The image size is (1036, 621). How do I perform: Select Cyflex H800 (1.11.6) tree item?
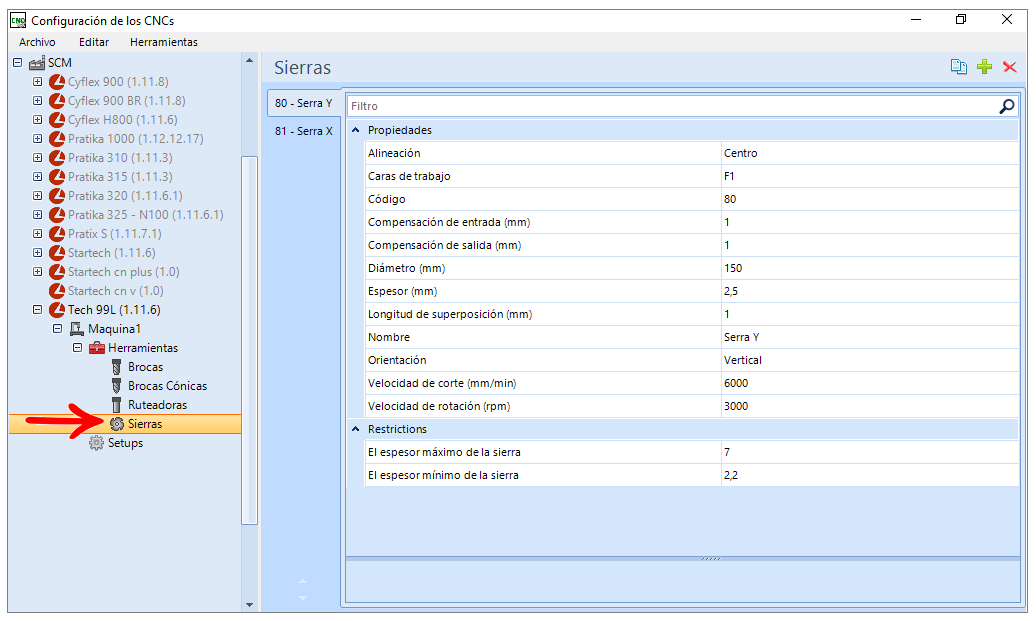pyautogui.click(x=122, y=120)
